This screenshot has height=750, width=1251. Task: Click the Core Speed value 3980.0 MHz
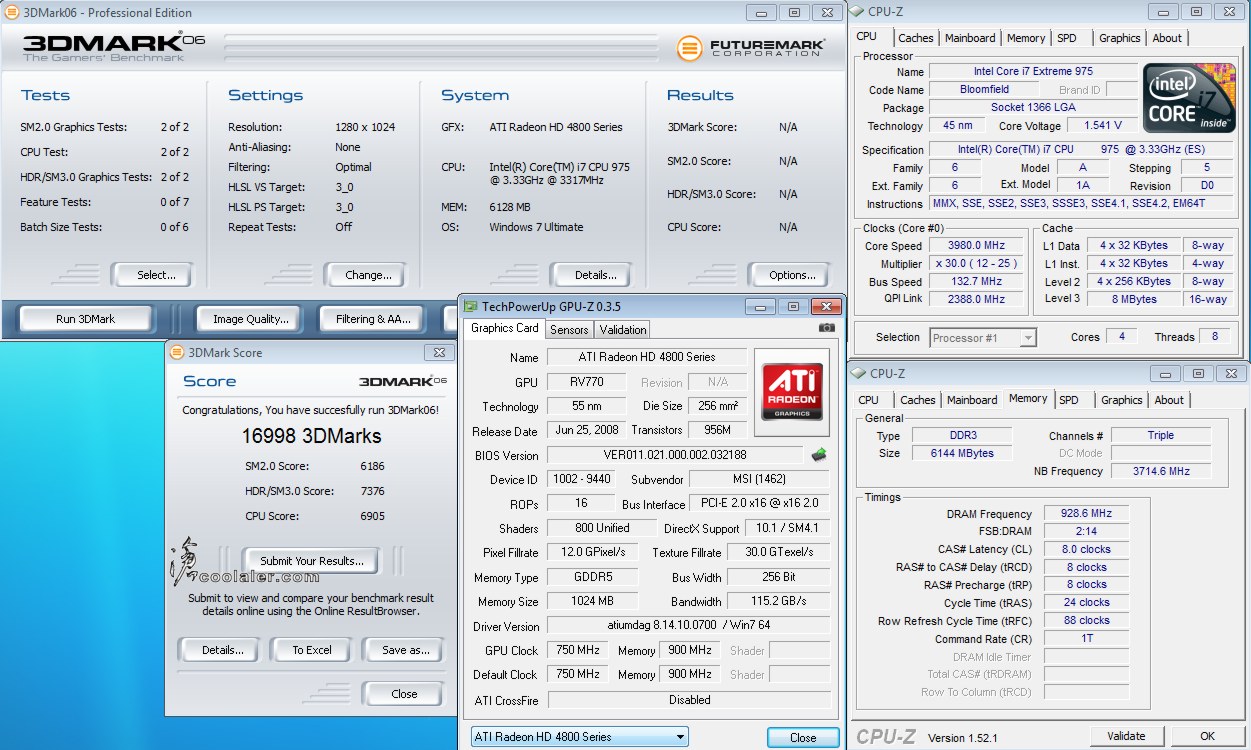coord(977,246)
